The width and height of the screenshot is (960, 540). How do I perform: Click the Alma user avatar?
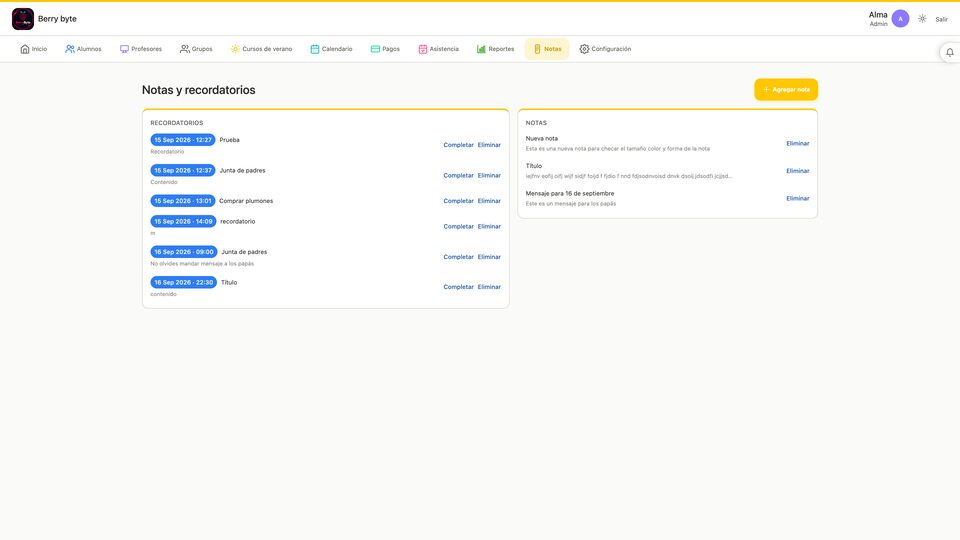900,19
